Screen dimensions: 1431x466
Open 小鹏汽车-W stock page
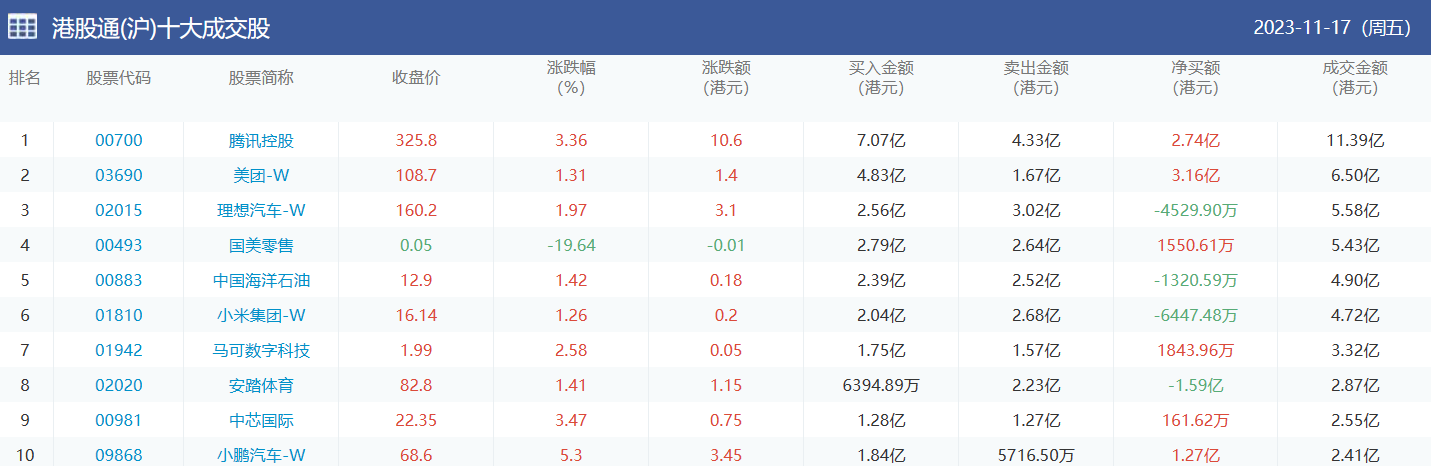[x=261, y=456]
